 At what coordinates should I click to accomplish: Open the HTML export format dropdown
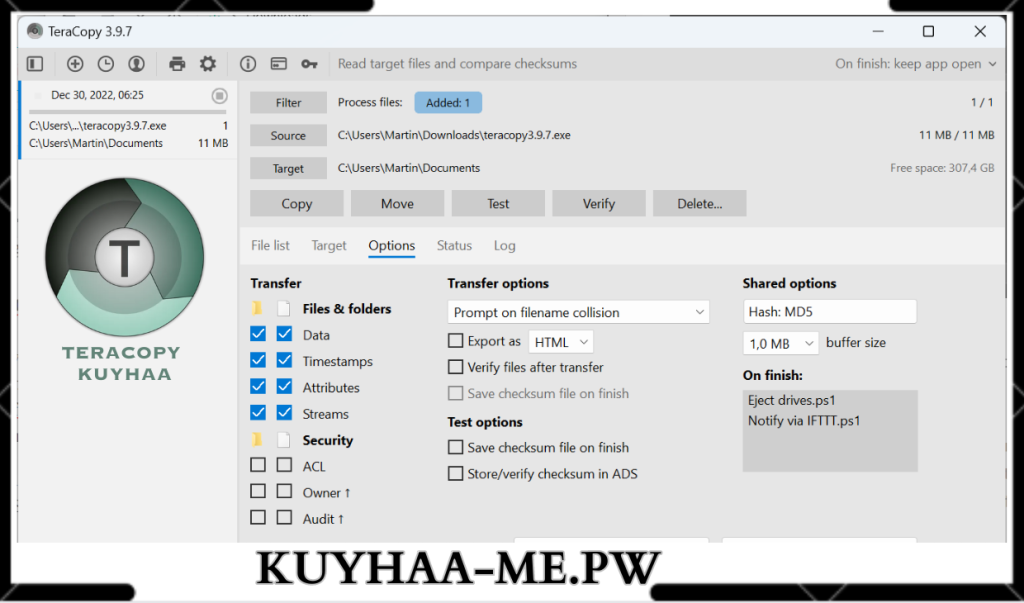(x=560, y=342)
